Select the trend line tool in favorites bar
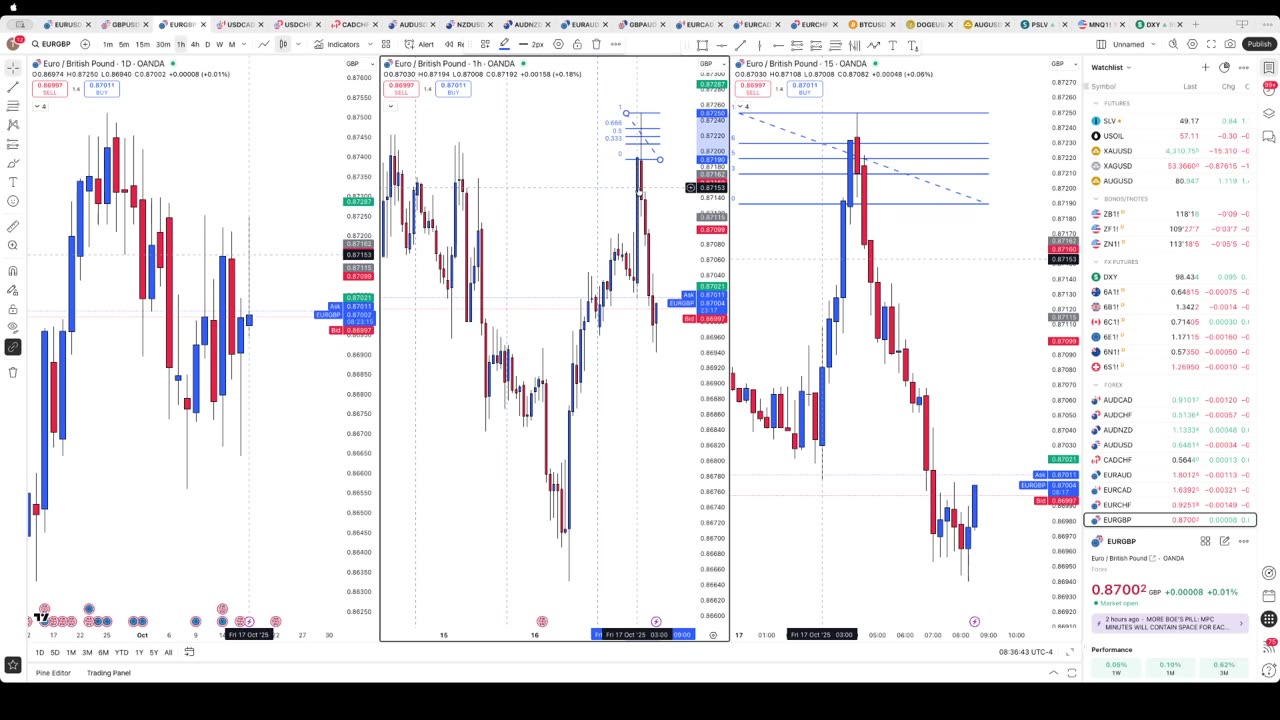 tap(740, 45)
